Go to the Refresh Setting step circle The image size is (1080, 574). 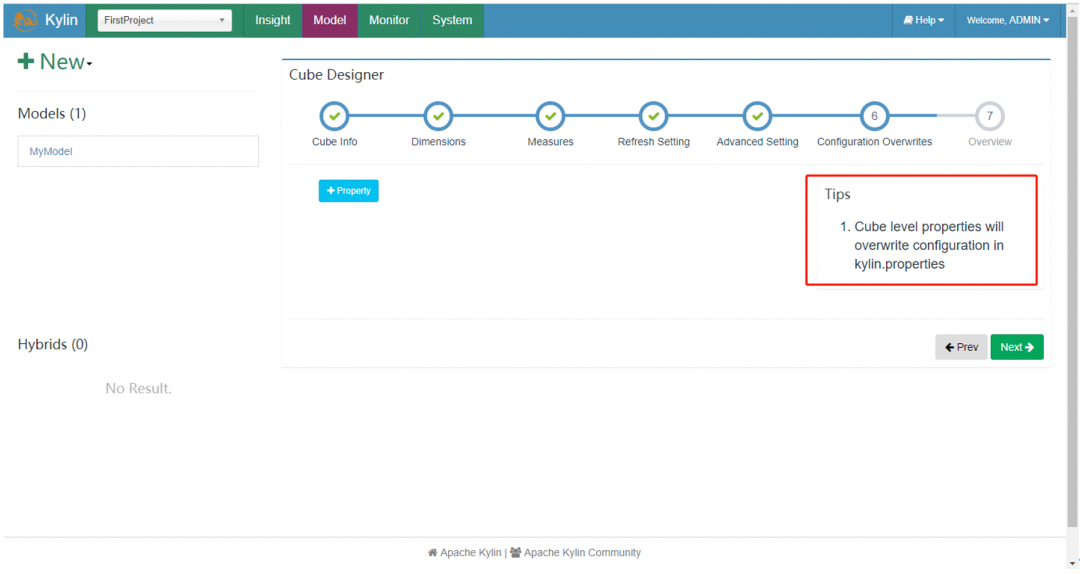[654, 116]
